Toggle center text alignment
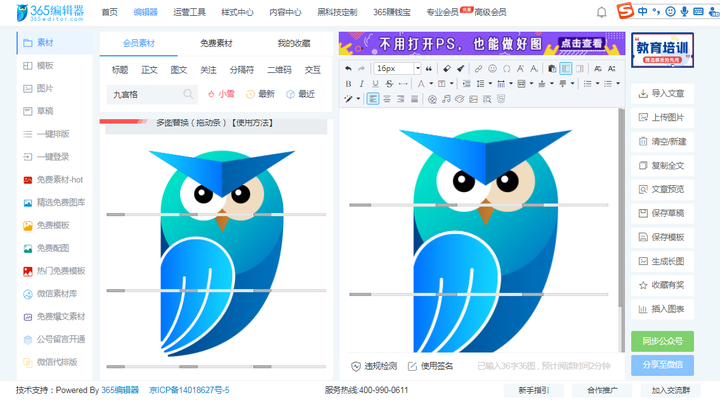Viewport: 720px width, 400px height. (387, 99)
